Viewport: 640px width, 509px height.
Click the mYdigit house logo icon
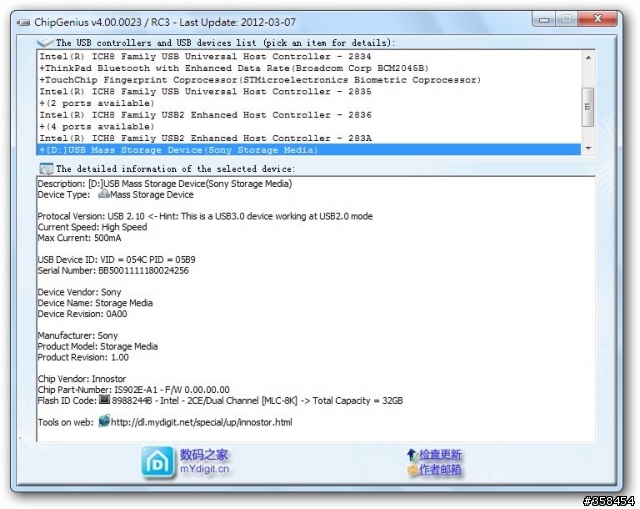[158, 462]
